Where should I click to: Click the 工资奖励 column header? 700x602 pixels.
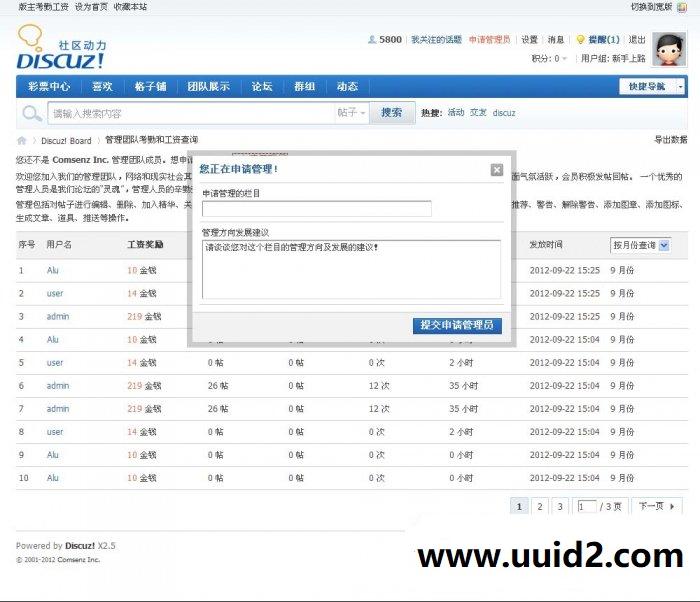(146, 245)
